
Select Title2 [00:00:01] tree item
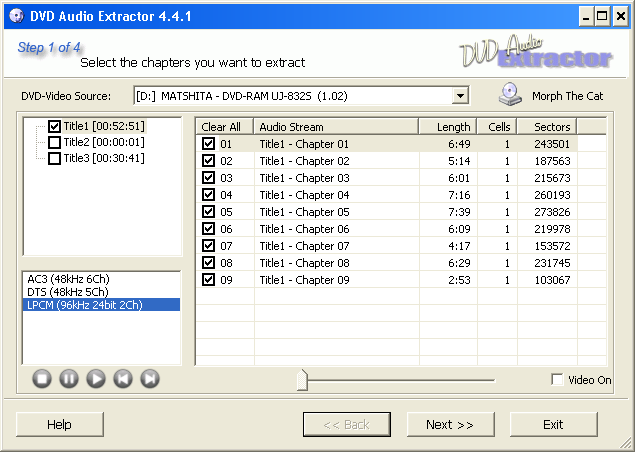click(x=104, y=142)
